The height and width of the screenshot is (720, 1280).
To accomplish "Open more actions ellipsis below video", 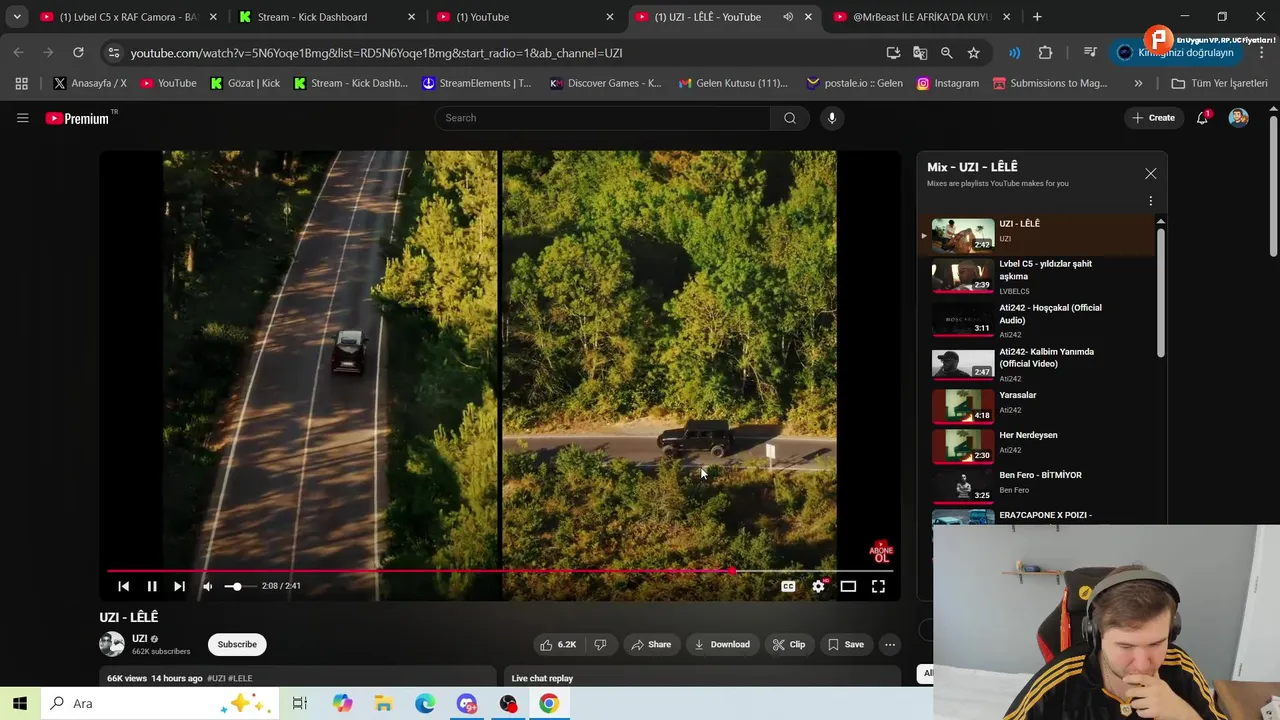I will 890,644.
